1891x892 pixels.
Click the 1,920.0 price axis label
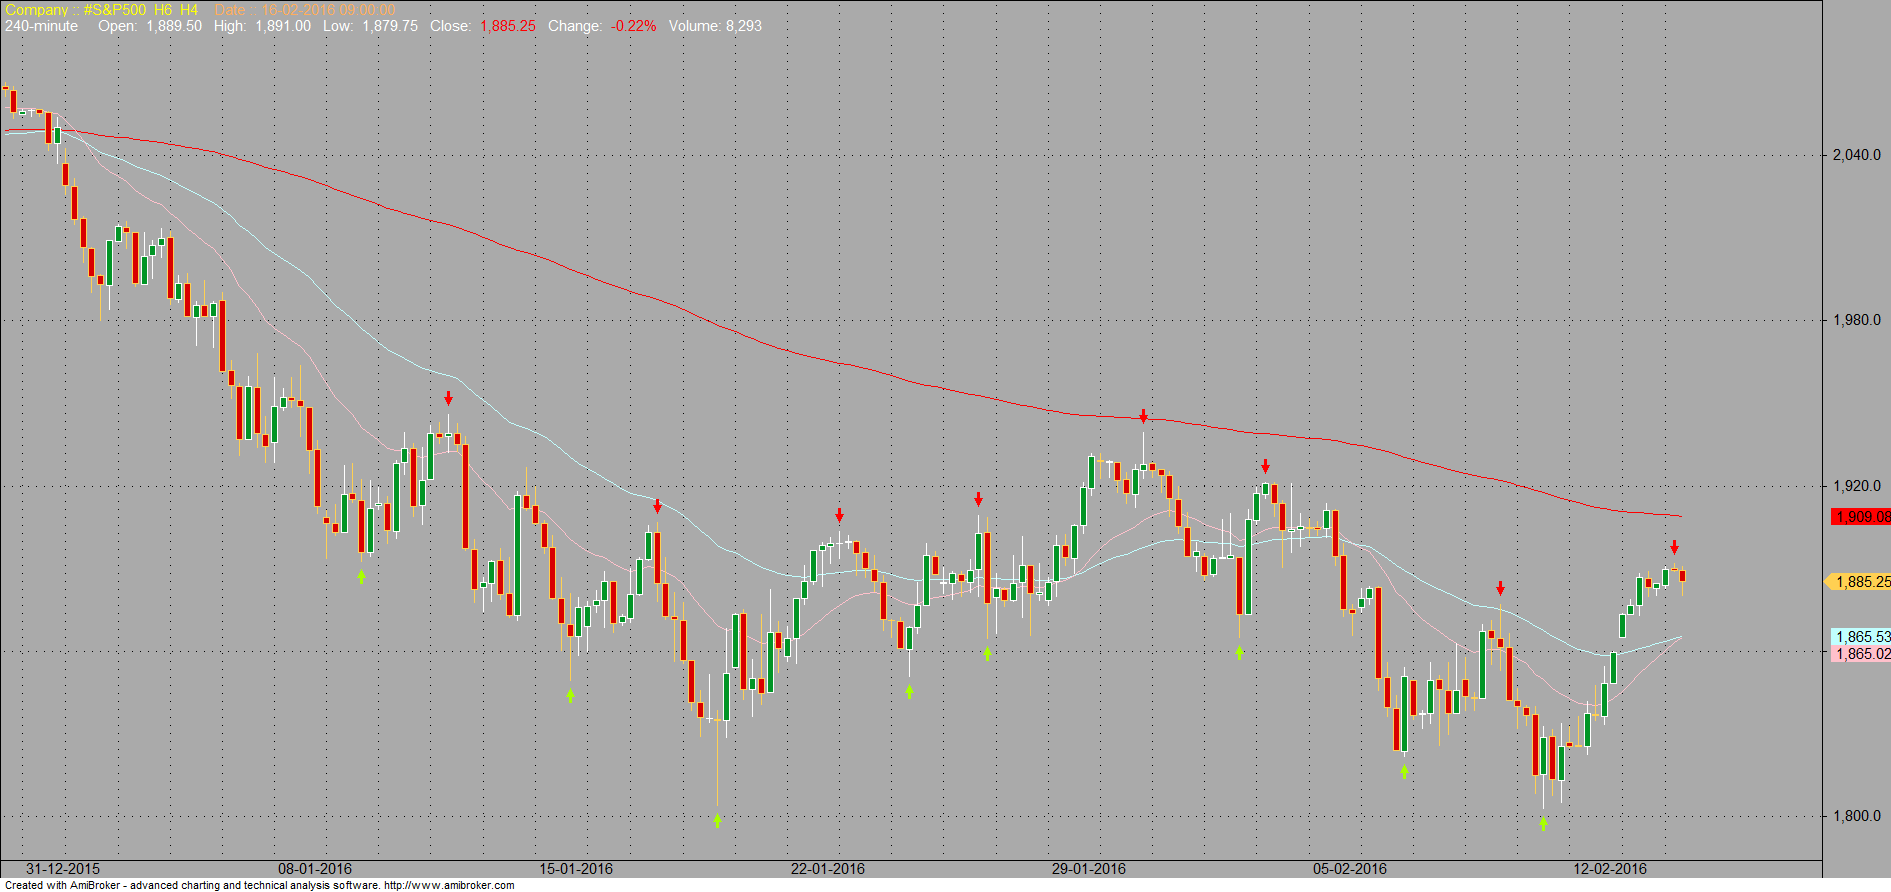click(x=1857, y=486)
